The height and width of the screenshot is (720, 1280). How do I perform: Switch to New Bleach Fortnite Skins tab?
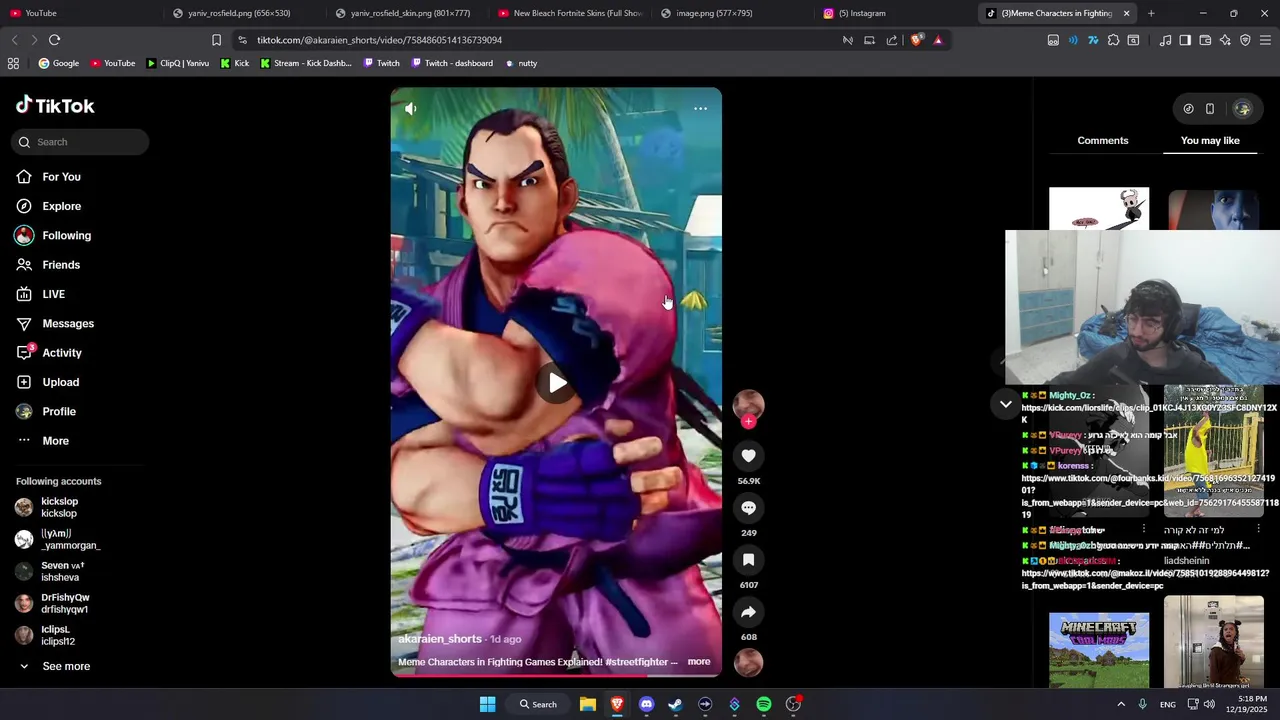point(570,13)
